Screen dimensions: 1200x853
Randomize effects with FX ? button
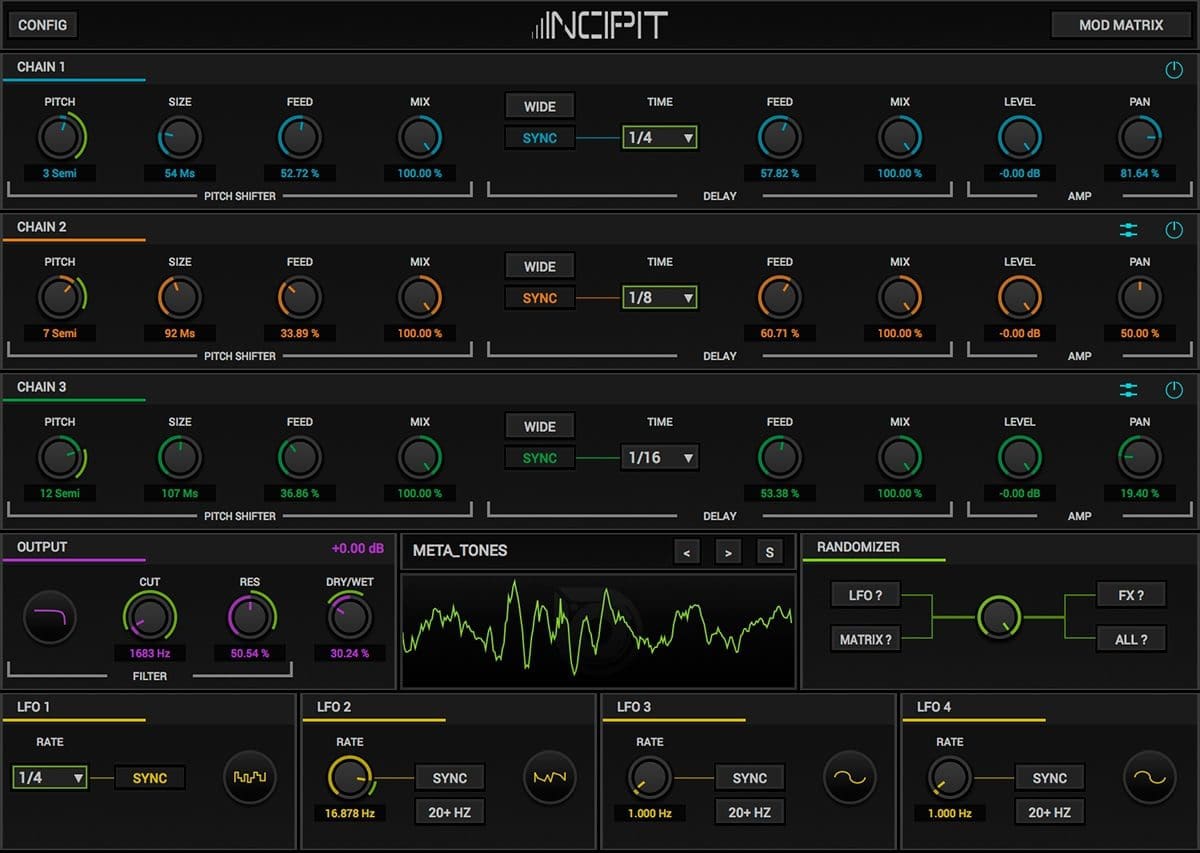pos(1131,595)
